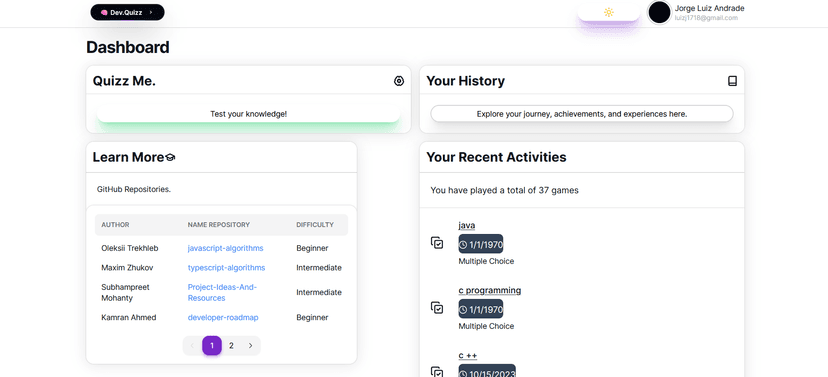The width and height of the screenshot is (828, 377).
Task: Open the java quiz activity link
Action: tap(467, 225)
